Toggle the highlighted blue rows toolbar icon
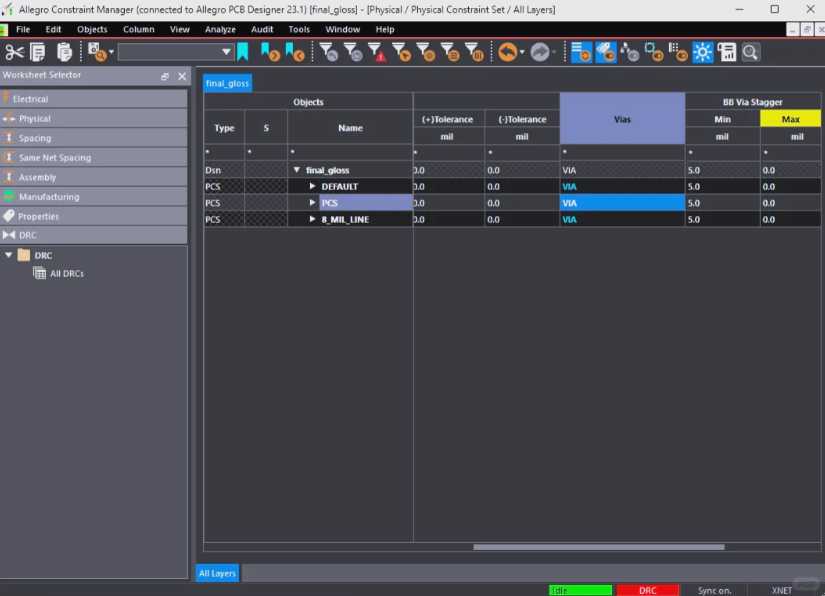Viewport: 825px width, 596px height. click(581, 52)
